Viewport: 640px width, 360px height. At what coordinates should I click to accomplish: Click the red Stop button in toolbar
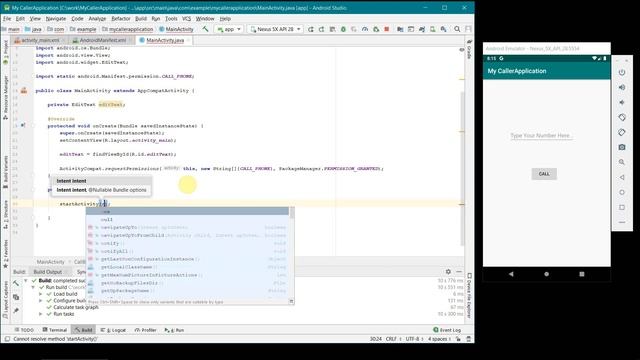[x=387, y=29]
